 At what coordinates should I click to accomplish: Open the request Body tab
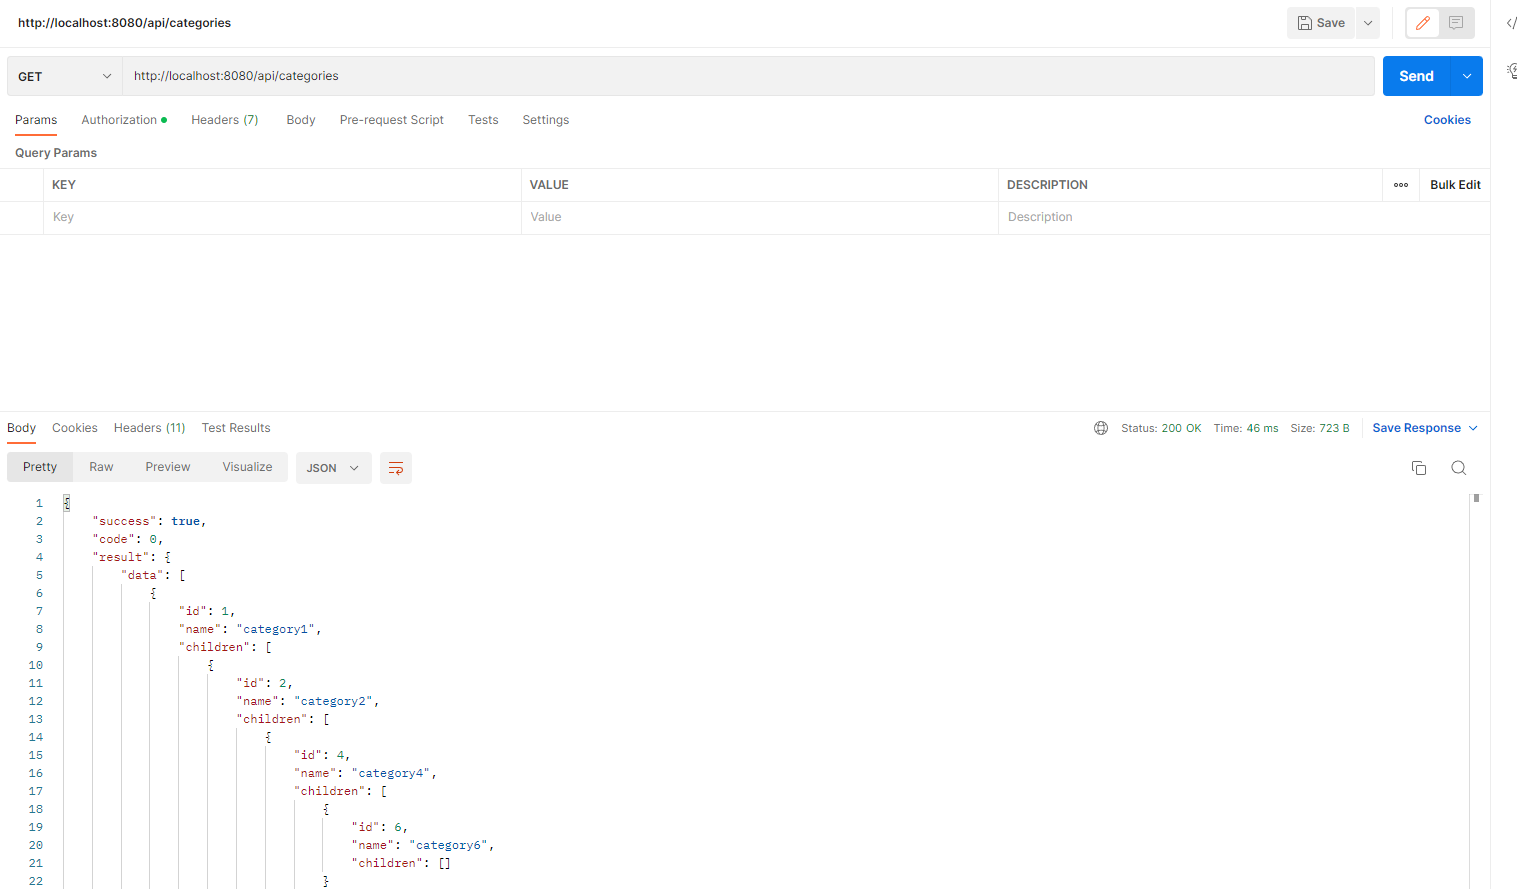pyautogui.click(x=301, y=120)
